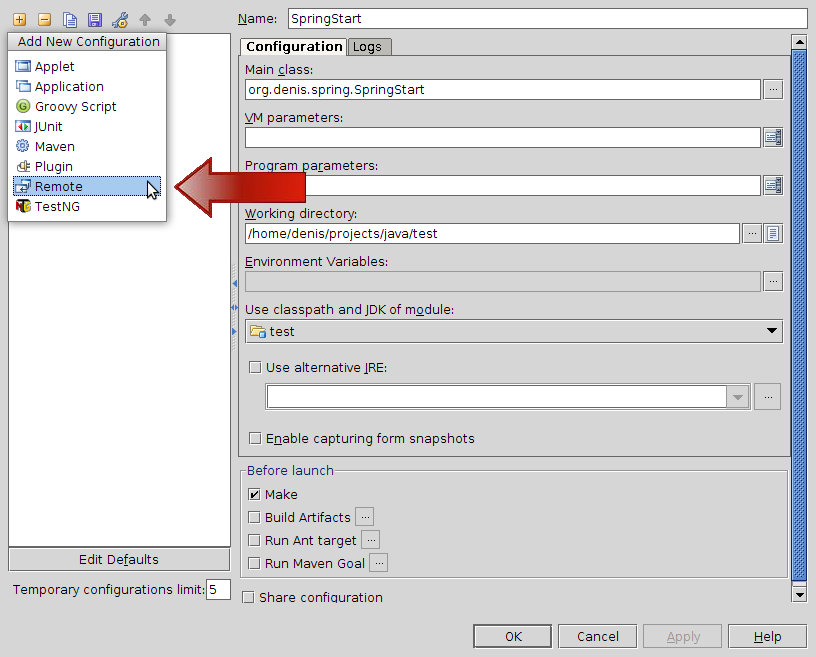
Task: Click the Apply button
Action: (683, 636)
